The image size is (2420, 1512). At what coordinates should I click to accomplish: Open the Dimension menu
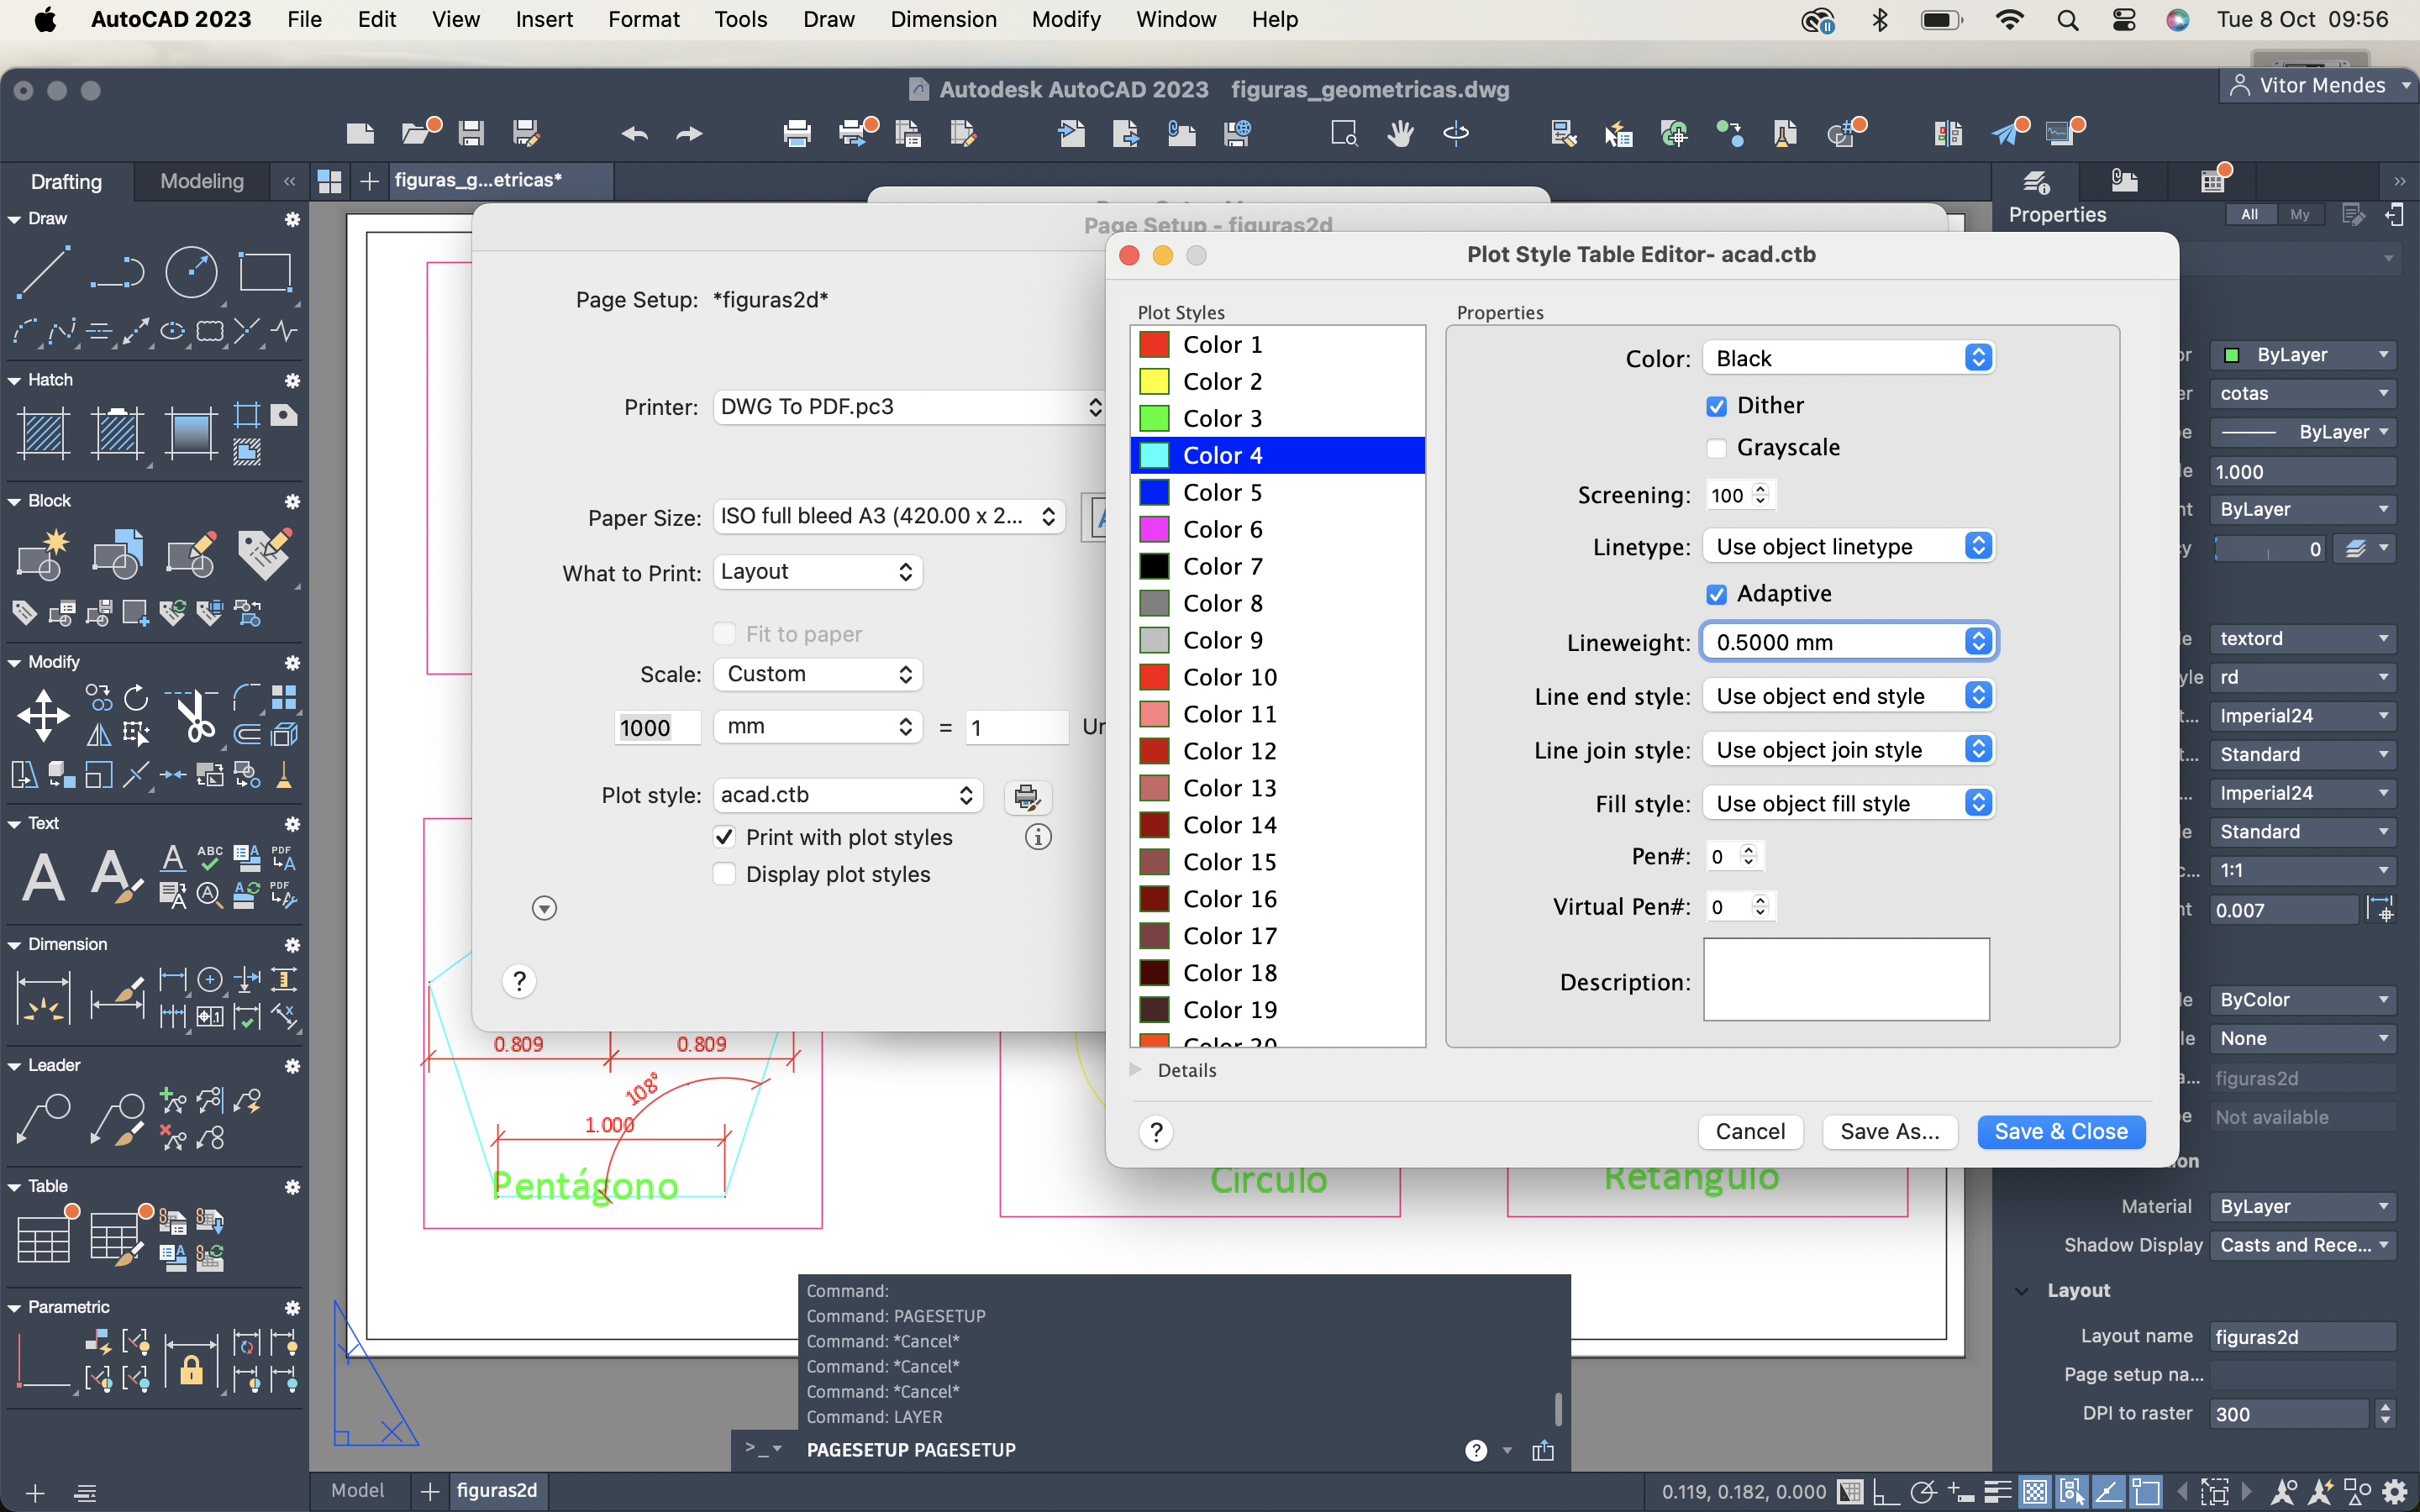click(x=943, y=19)
